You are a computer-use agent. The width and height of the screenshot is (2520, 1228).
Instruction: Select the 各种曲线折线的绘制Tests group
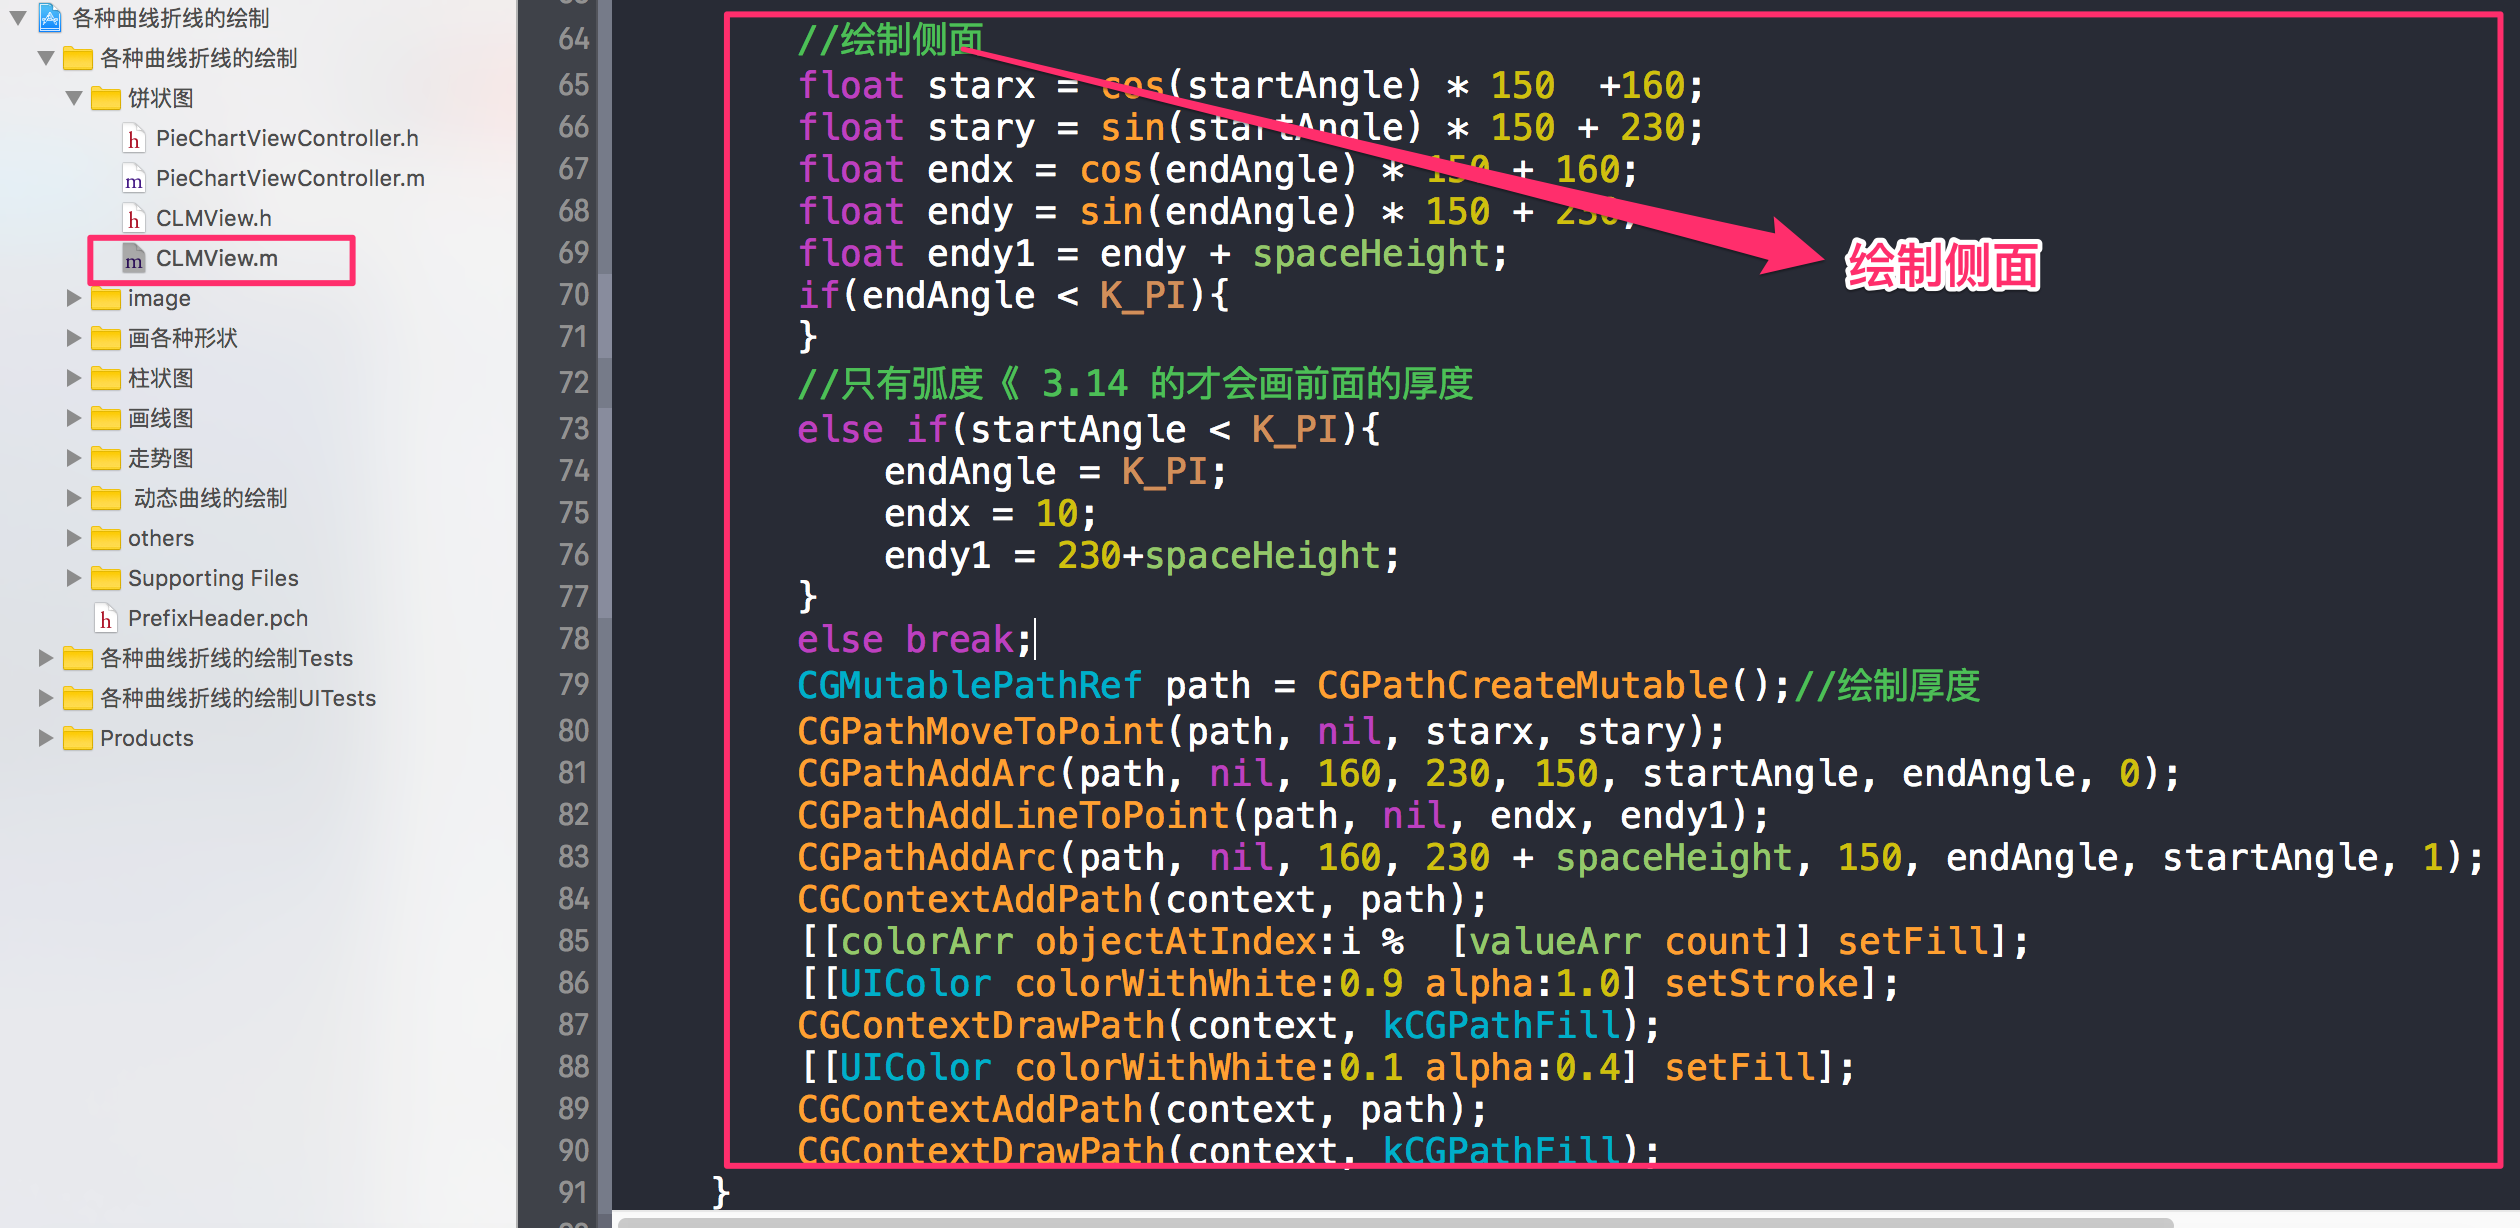(226, 658)
